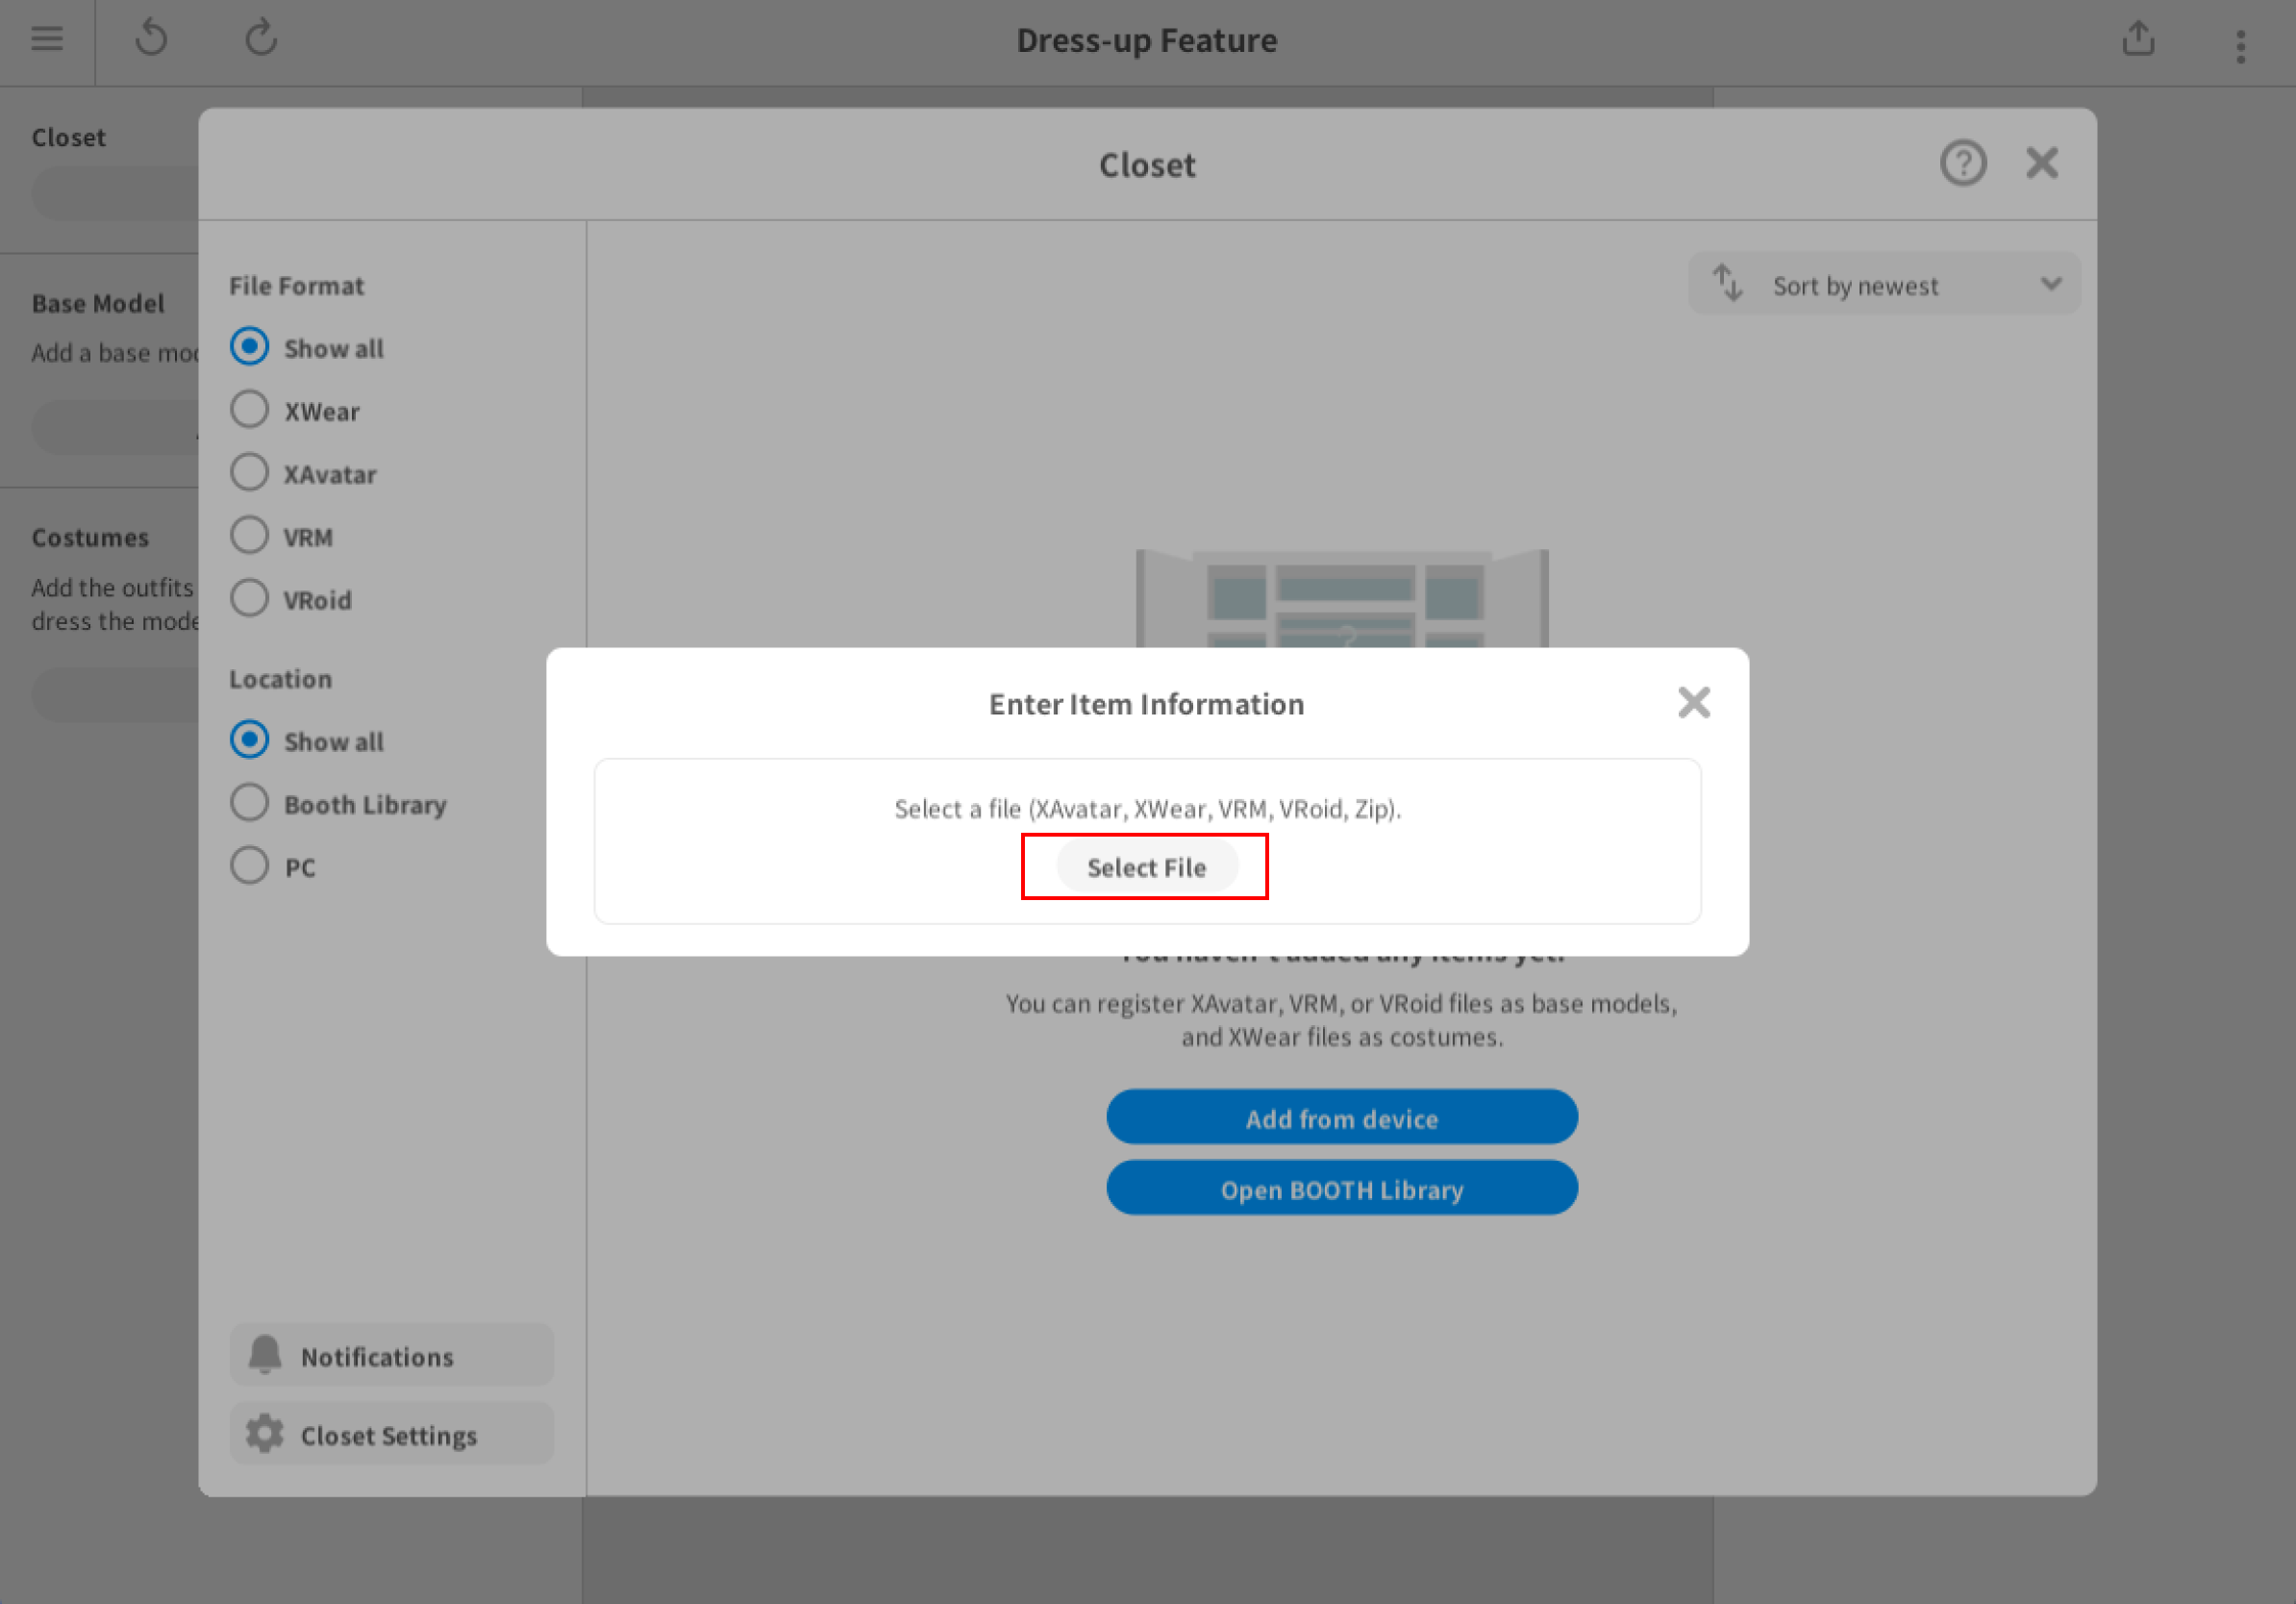2296x1604 pixels.
Task: Click the 'File Format' section label
Action: [297, 286]
